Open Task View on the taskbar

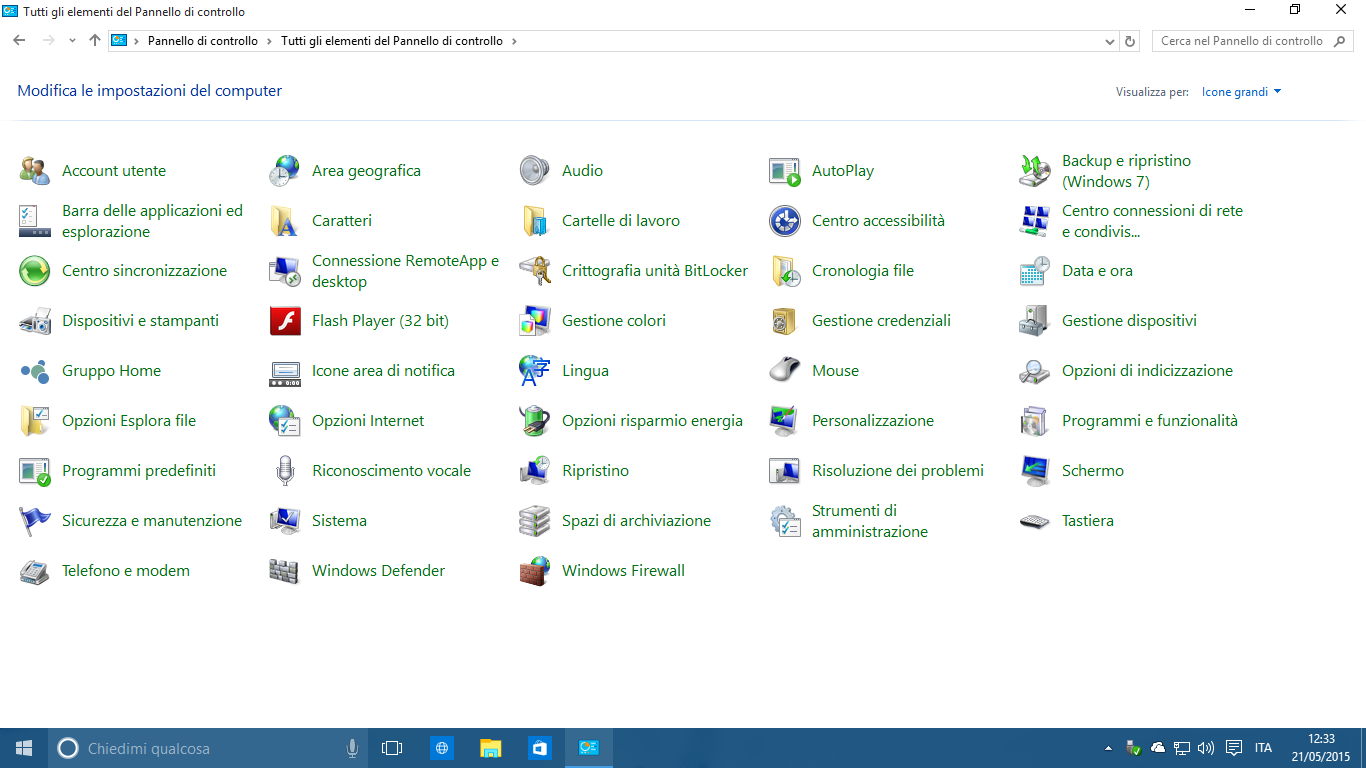tap(392, 748)
